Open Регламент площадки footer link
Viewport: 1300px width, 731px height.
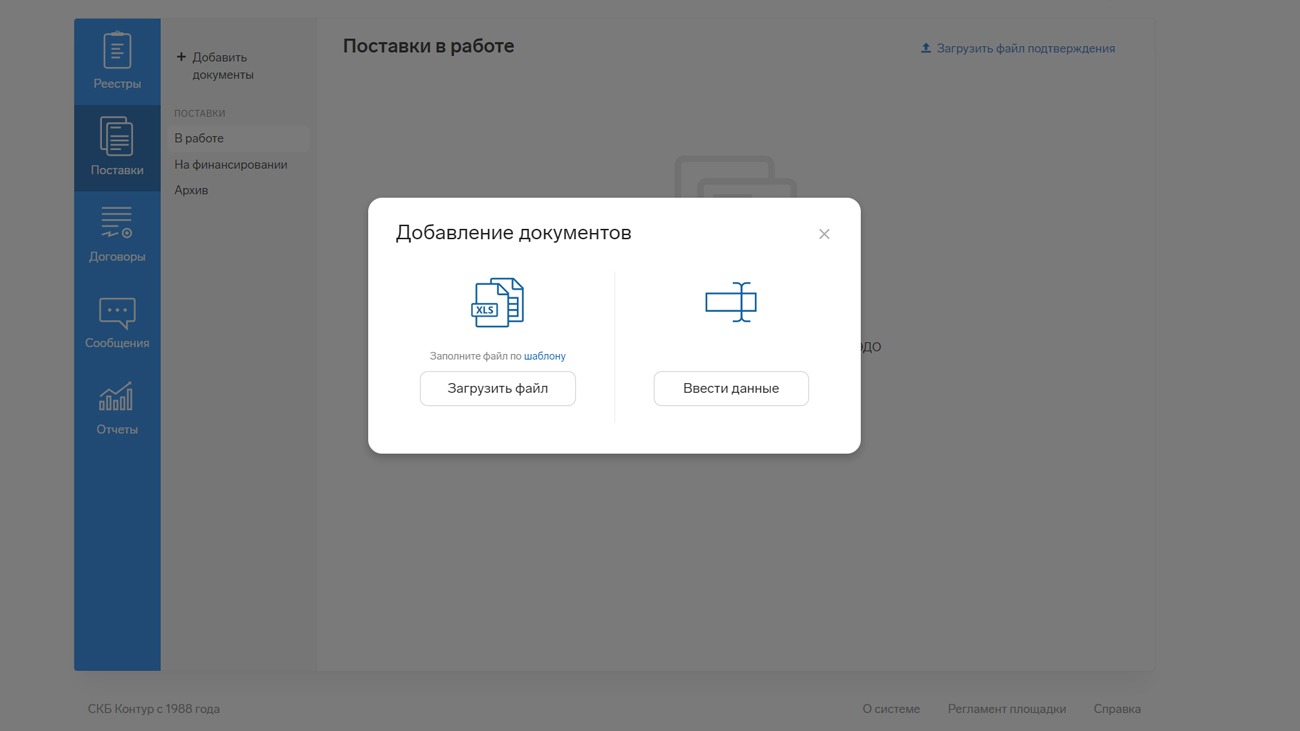1006,709
